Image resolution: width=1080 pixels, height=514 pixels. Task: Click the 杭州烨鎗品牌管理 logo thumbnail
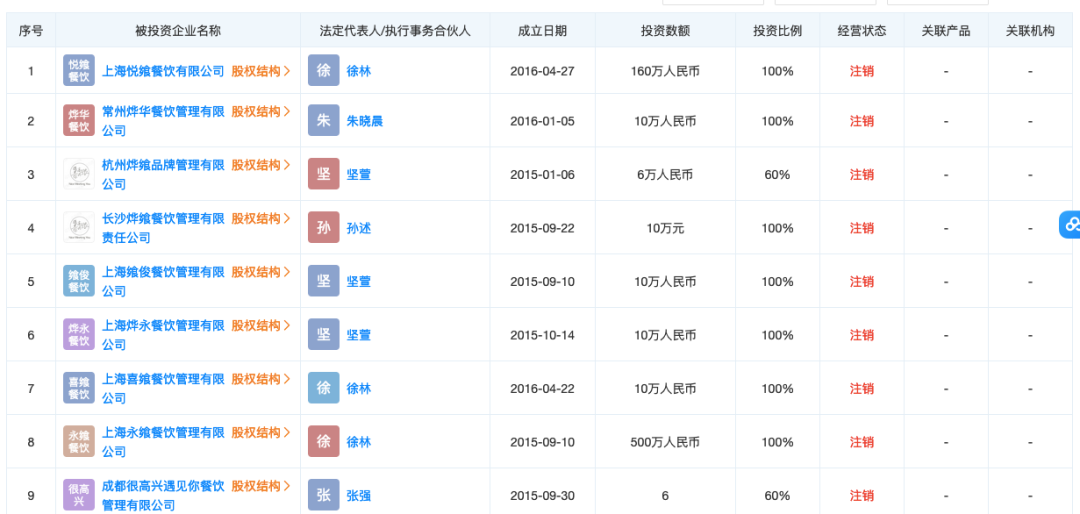(x=78, y=174)
